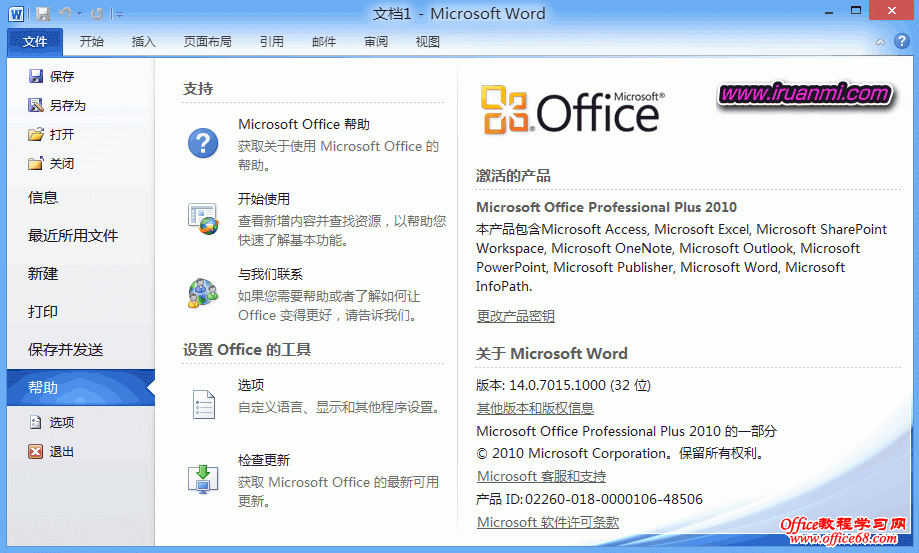The image size is (919, 553).
Task: Open the 其他版本和版权信息 link
Action: point(535,408)
